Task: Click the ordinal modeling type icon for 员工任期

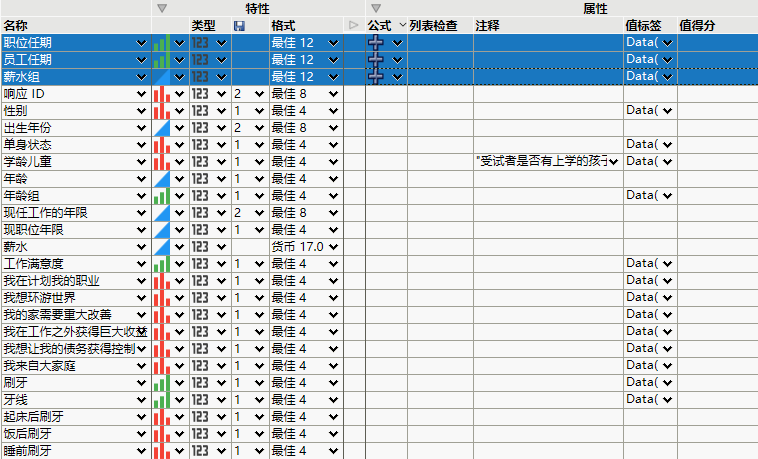Action: [x=162, y=60]
